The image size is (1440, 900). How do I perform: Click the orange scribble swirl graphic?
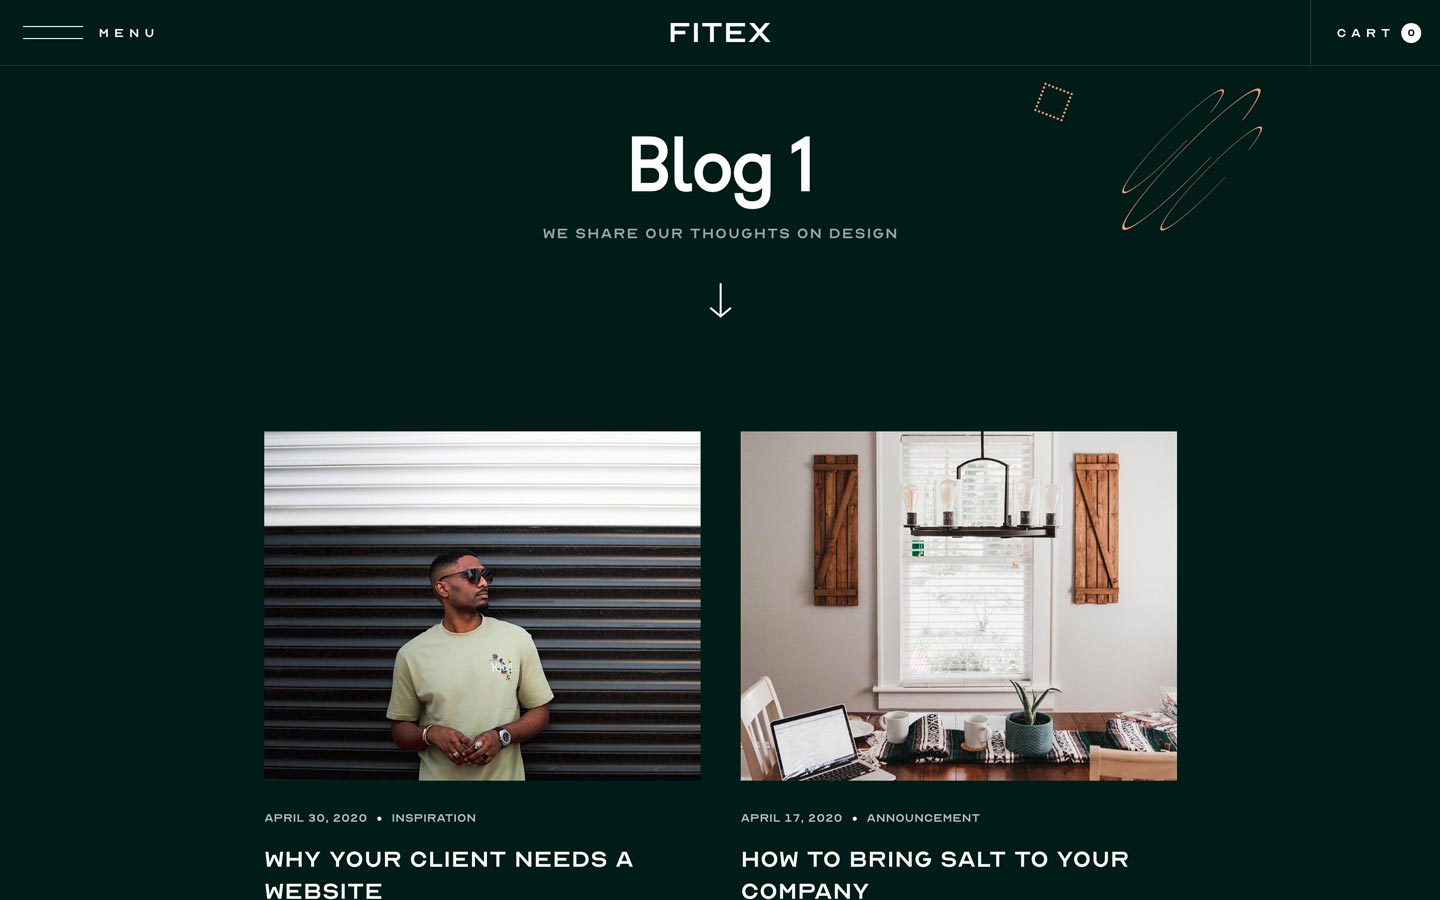(1191, 159)
